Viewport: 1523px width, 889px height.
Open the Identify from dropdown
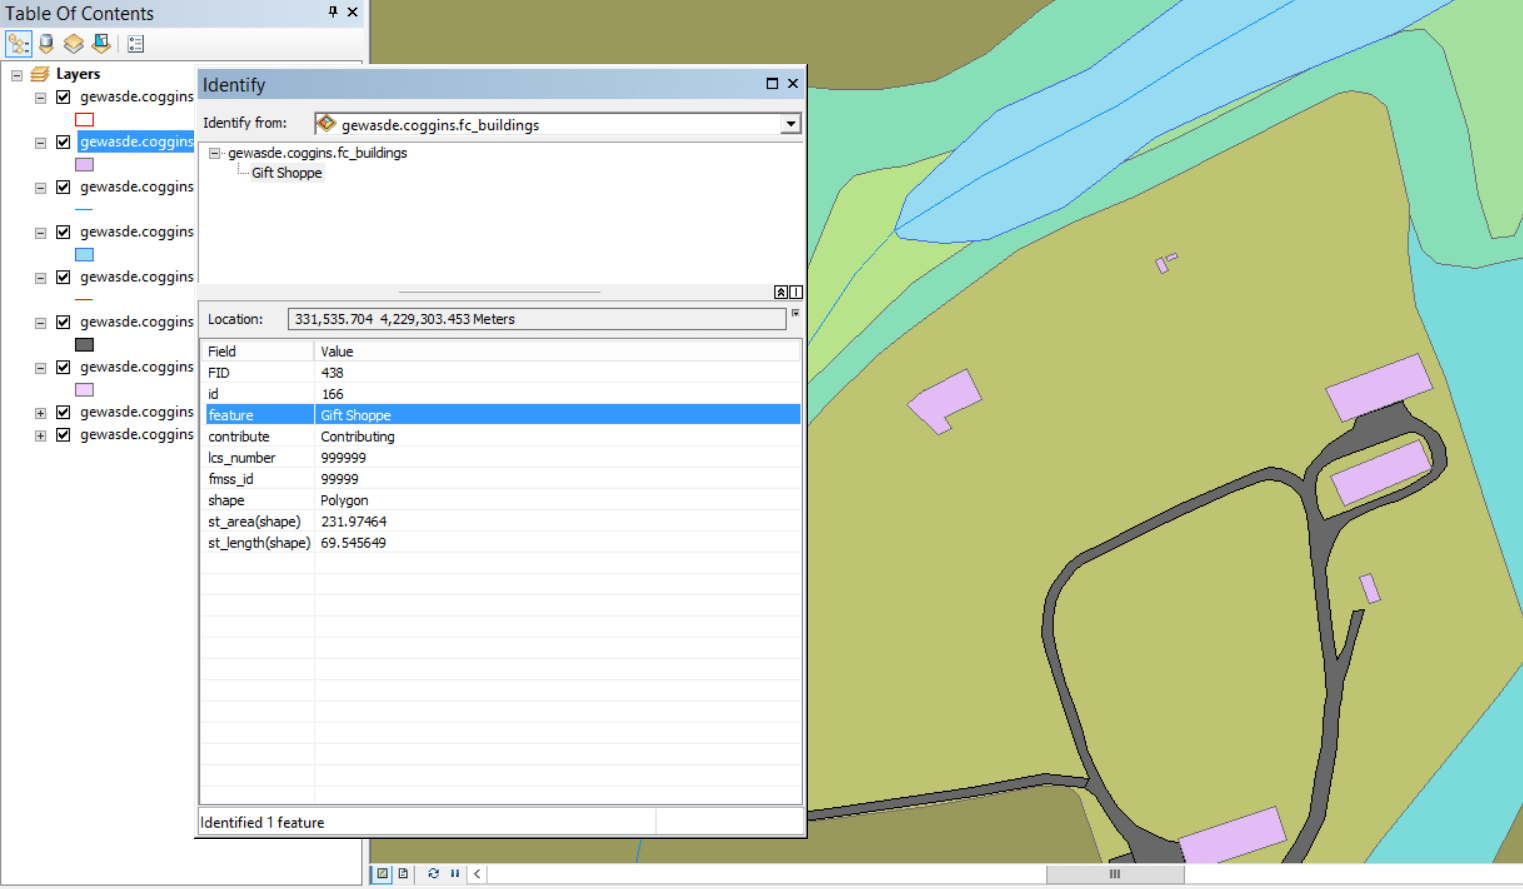pos(790,124)
